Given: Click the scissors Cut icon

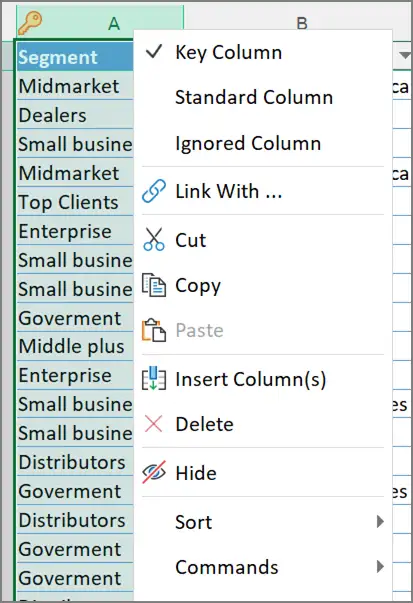Looking at the screenshot, I should (154, 239).
